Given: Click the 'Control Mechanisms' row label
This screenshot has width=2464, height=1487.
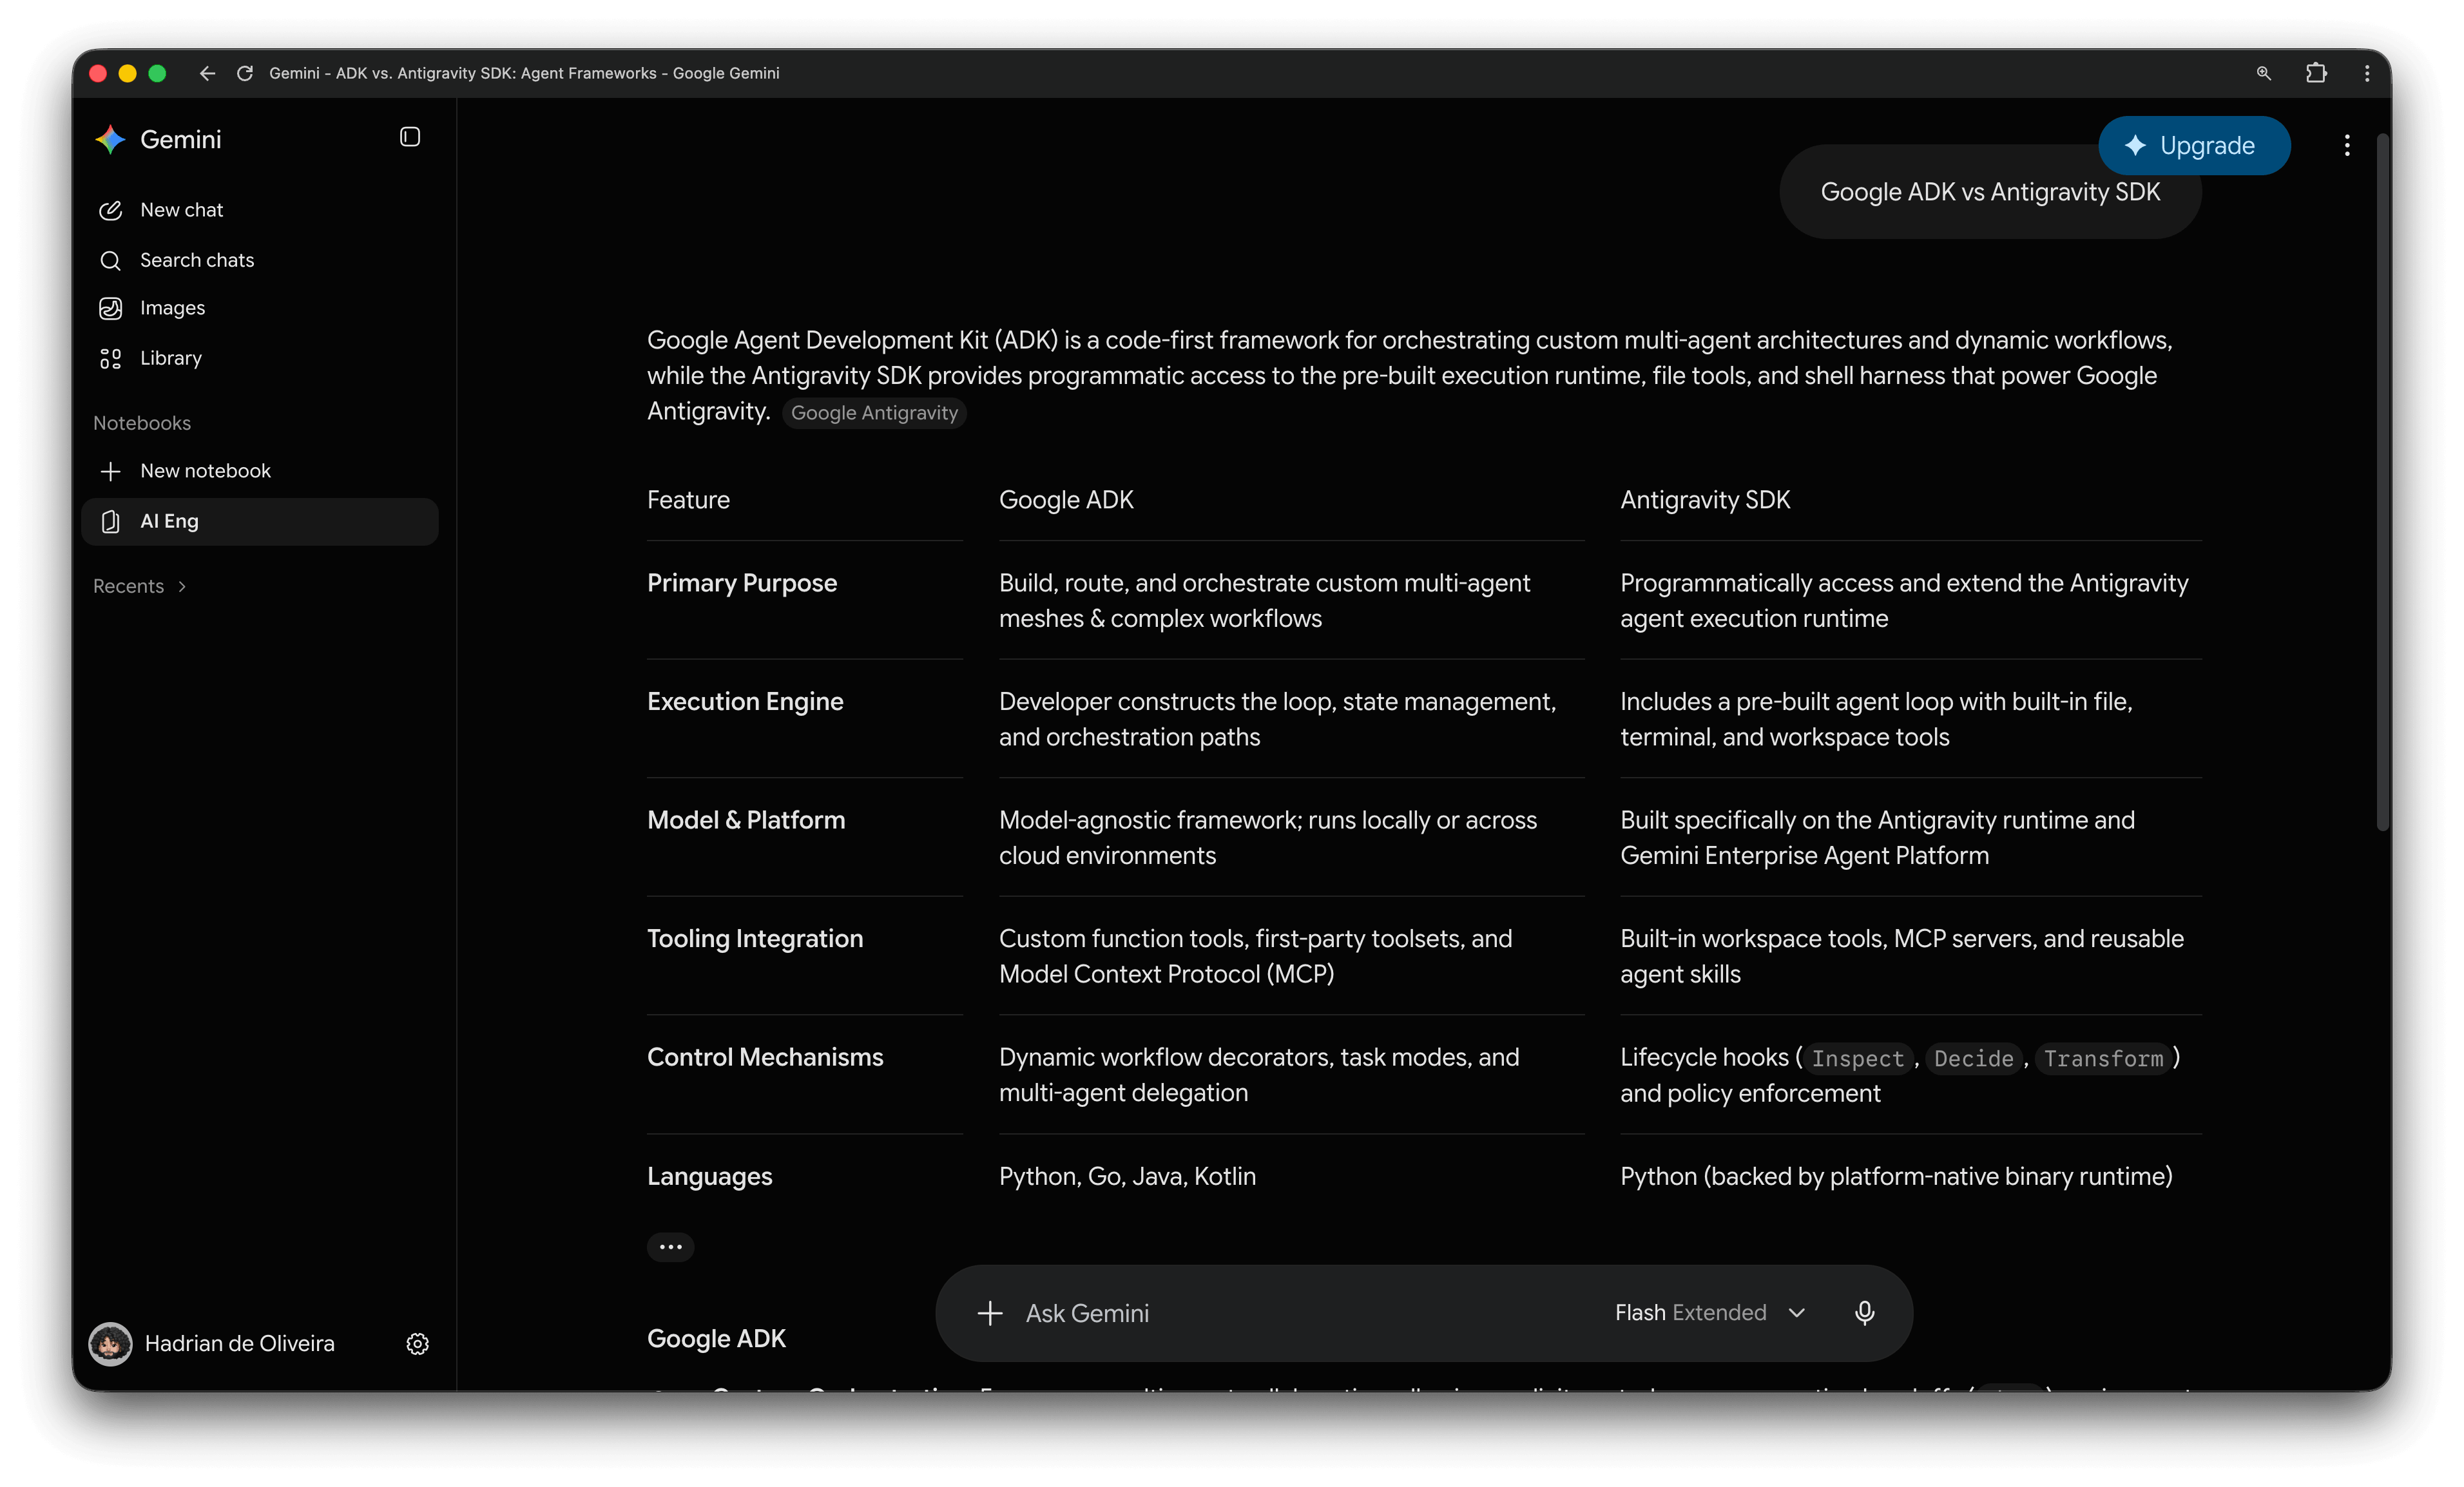Looking at the screenshot, I should [x=765, y=1057].
